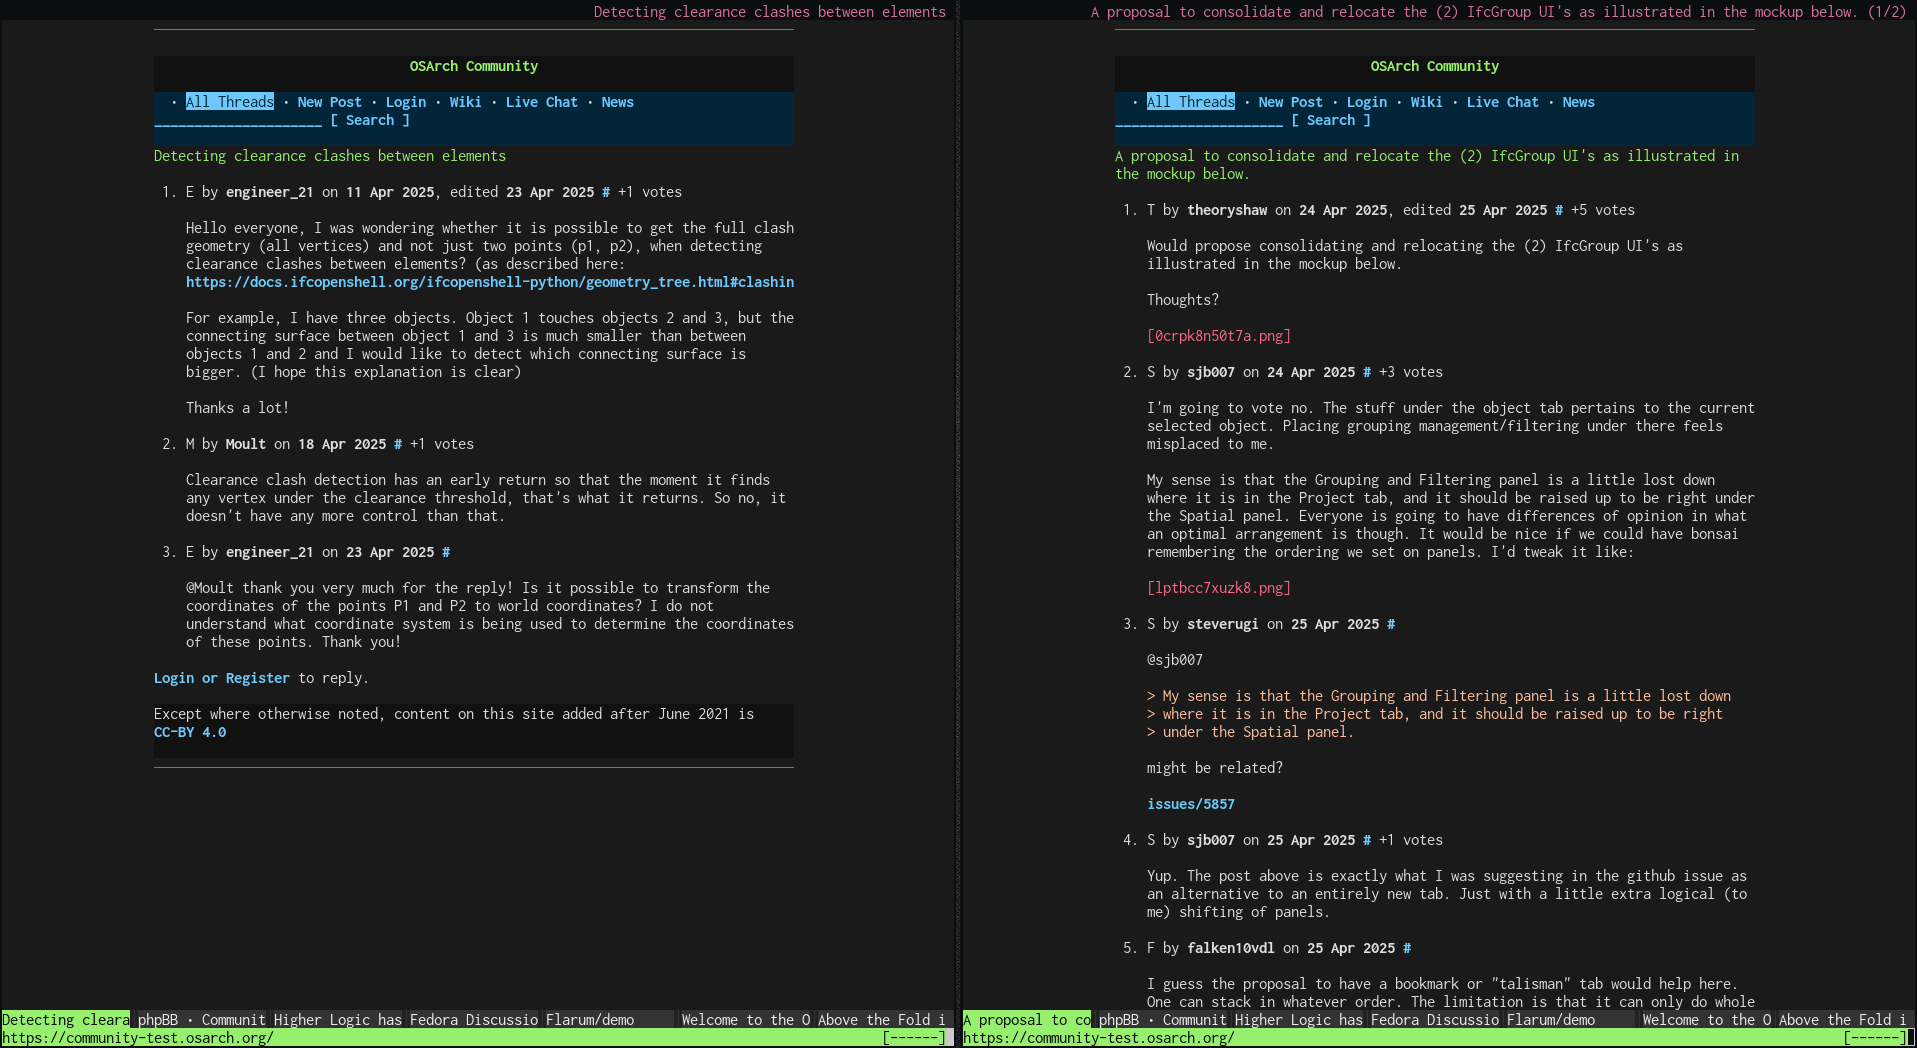Open Live Chat in the left pane
Viewport: 1917px width, 1048px height.
(x=542, y=102)
